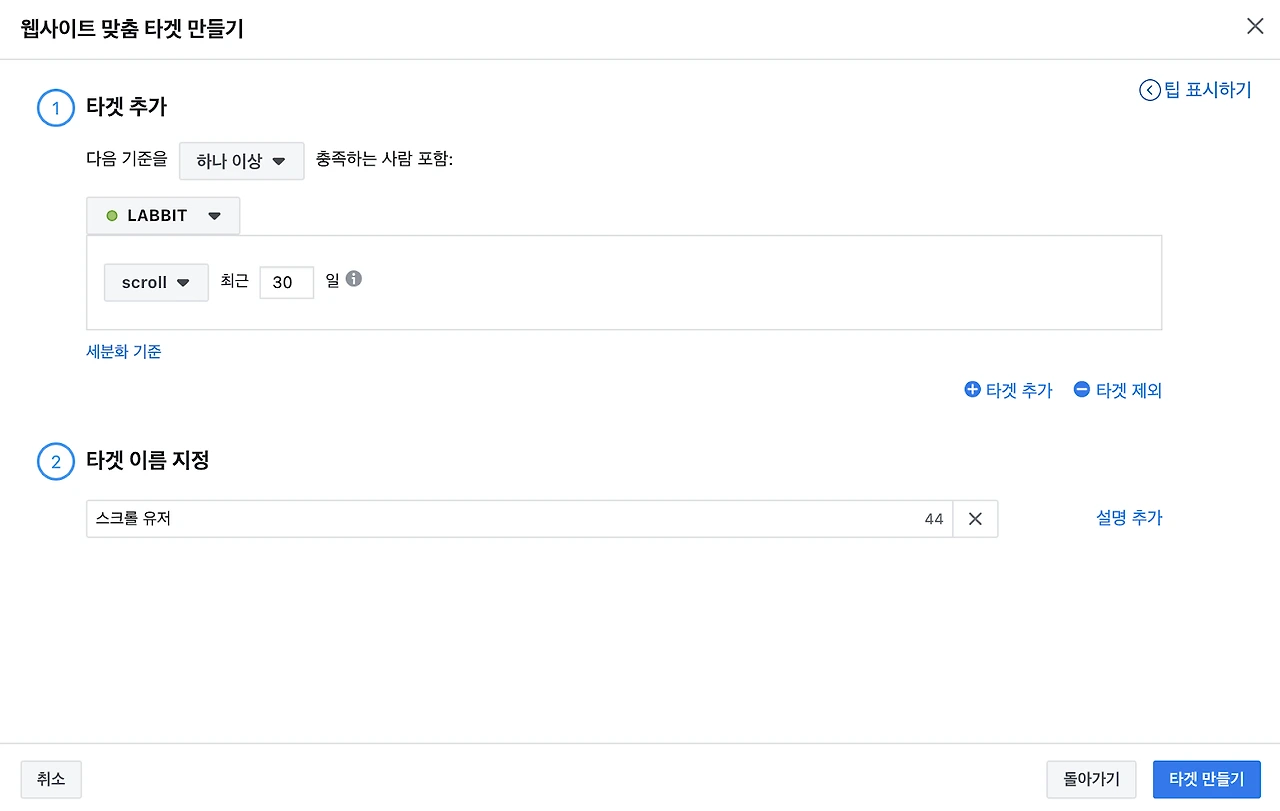Focus the 30 days input field
Screen dimensions: 1280x811
point(286,283)
